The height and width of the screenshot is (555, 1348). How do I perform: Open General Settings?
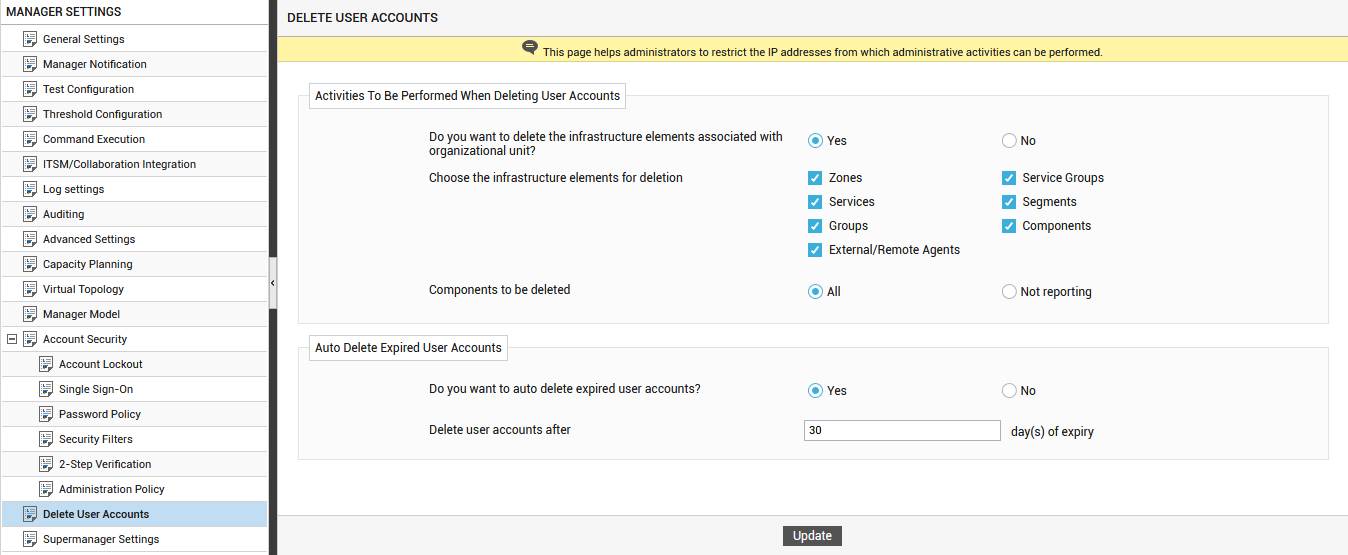tap(84, 39)
